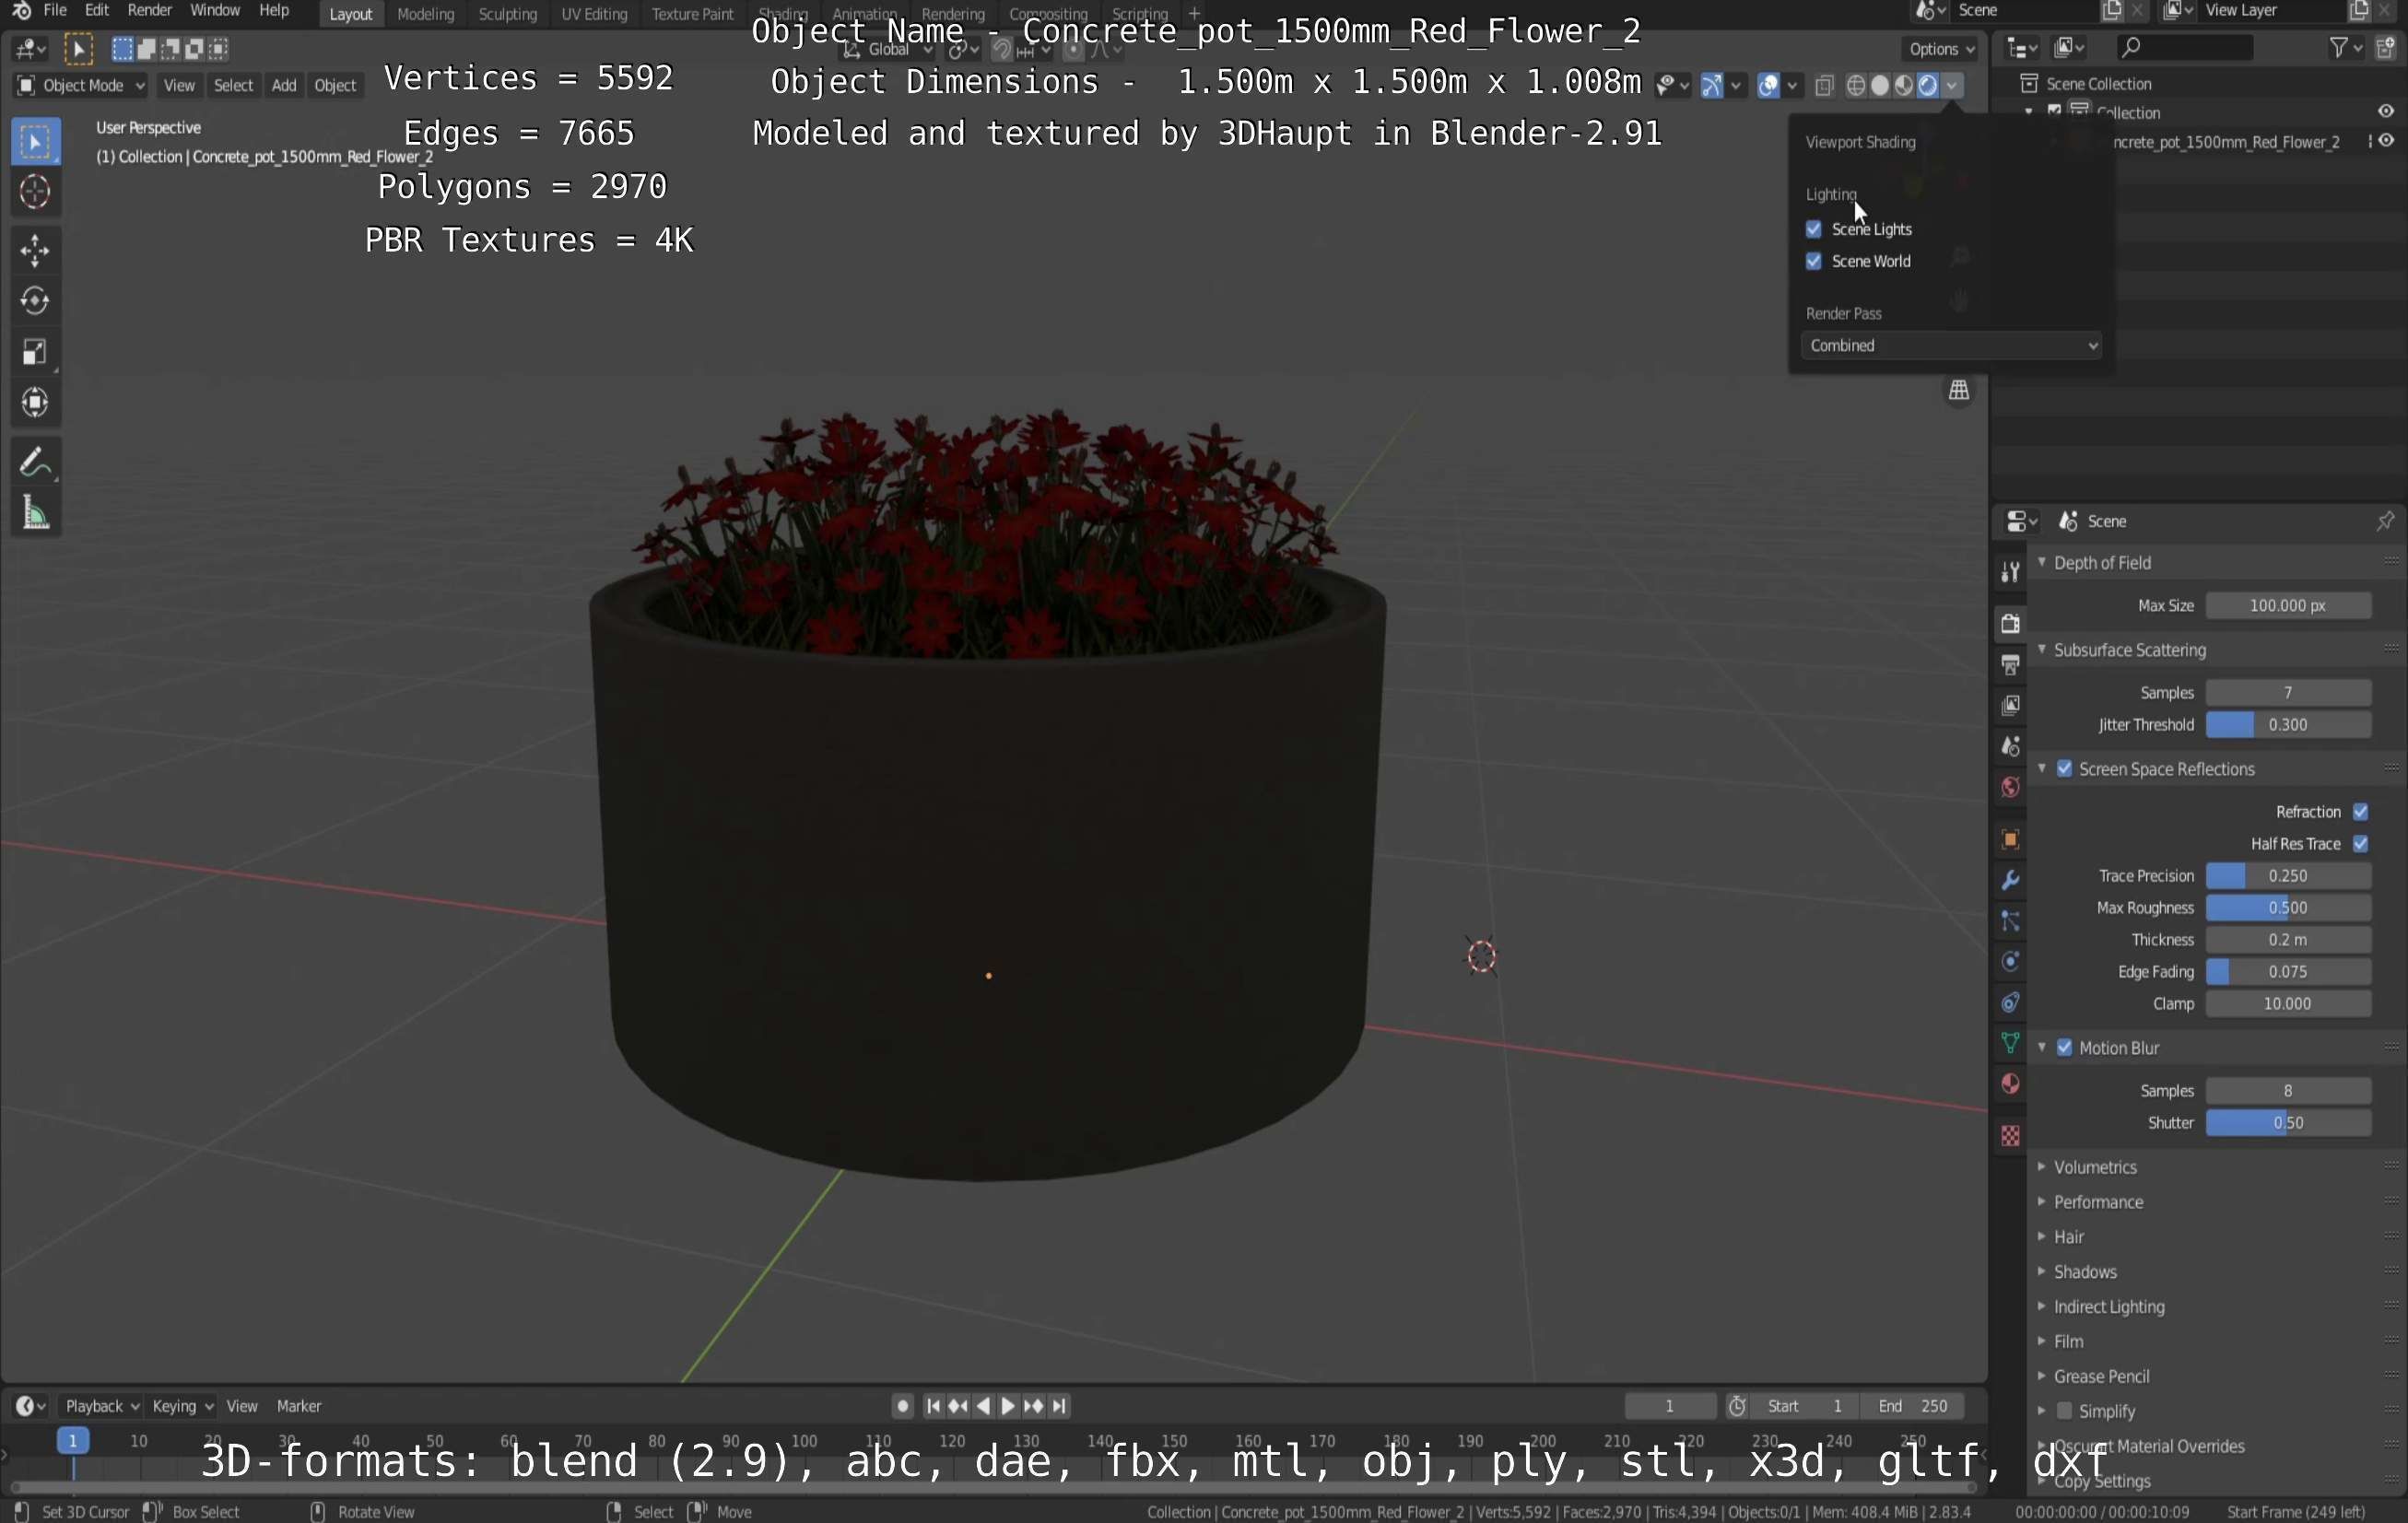
Task: Open the Object properties tab
Action: tap(2010, 840)
